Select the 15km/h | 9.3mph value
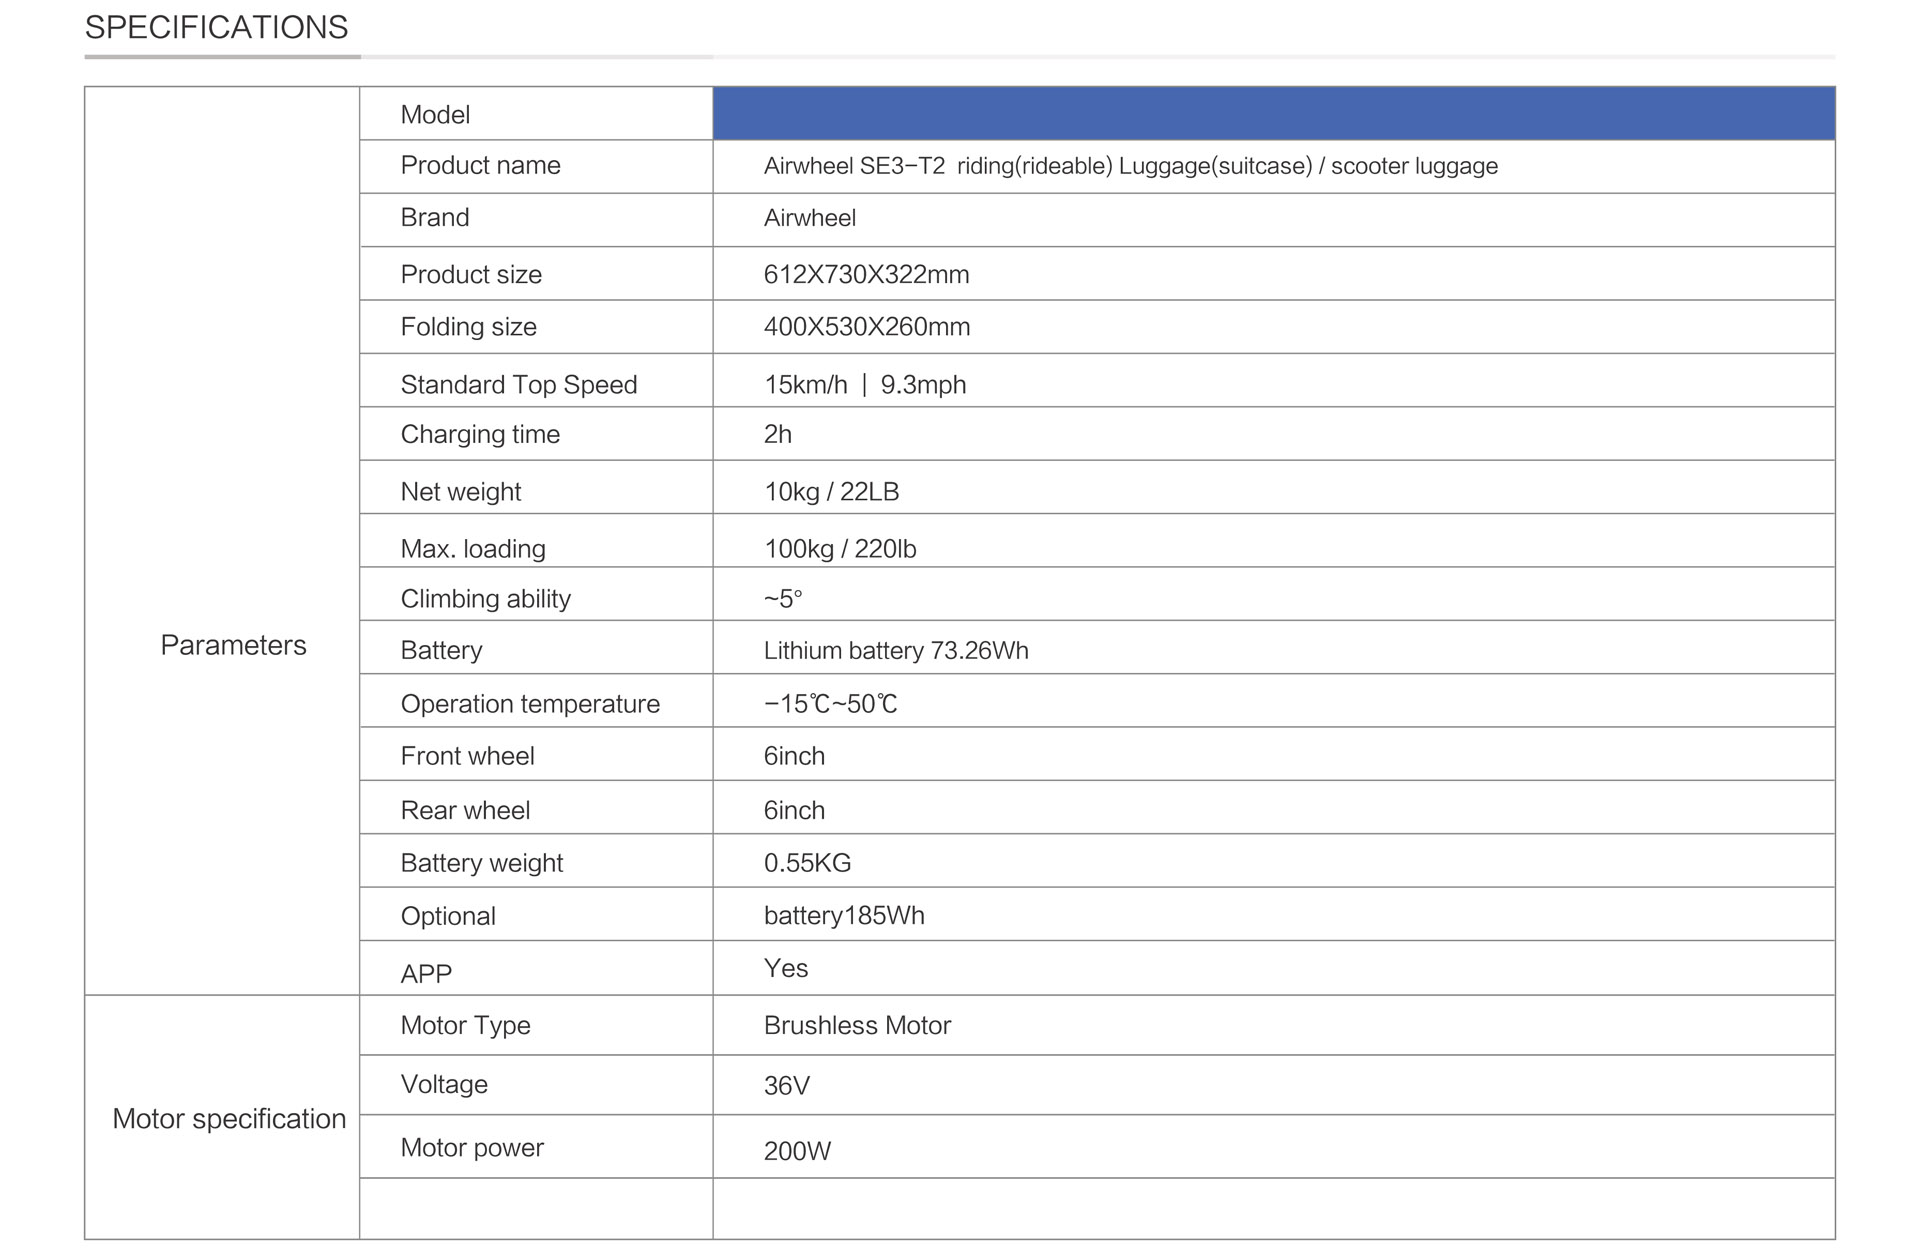Screen dimensions: 1920x1255 (865, 385)
